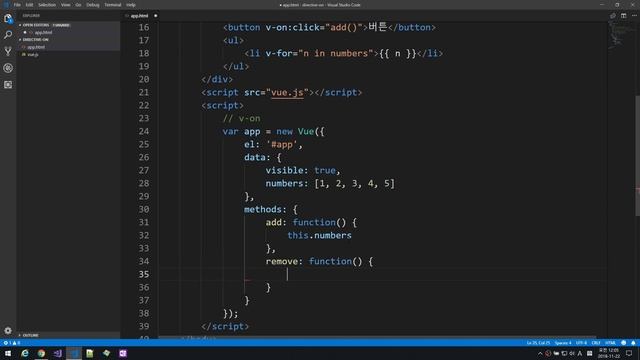Change indentation via Spaces: 4
The height and width of the screenshot is (360, 640).
pyautogui.click(x=563, y=343)
